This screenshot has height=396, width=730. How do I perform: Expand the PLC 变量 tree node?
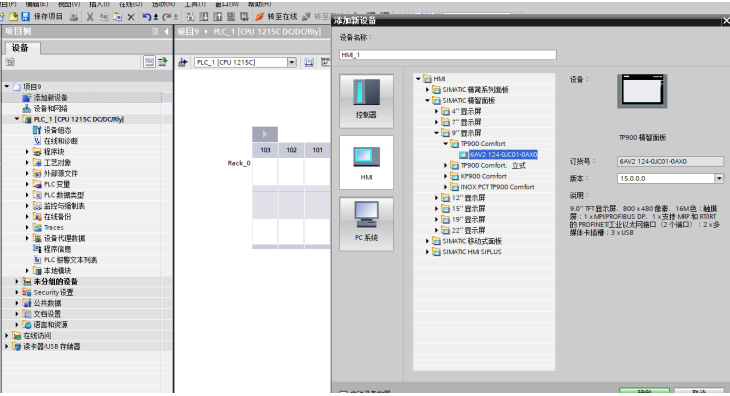pos(27,184)
